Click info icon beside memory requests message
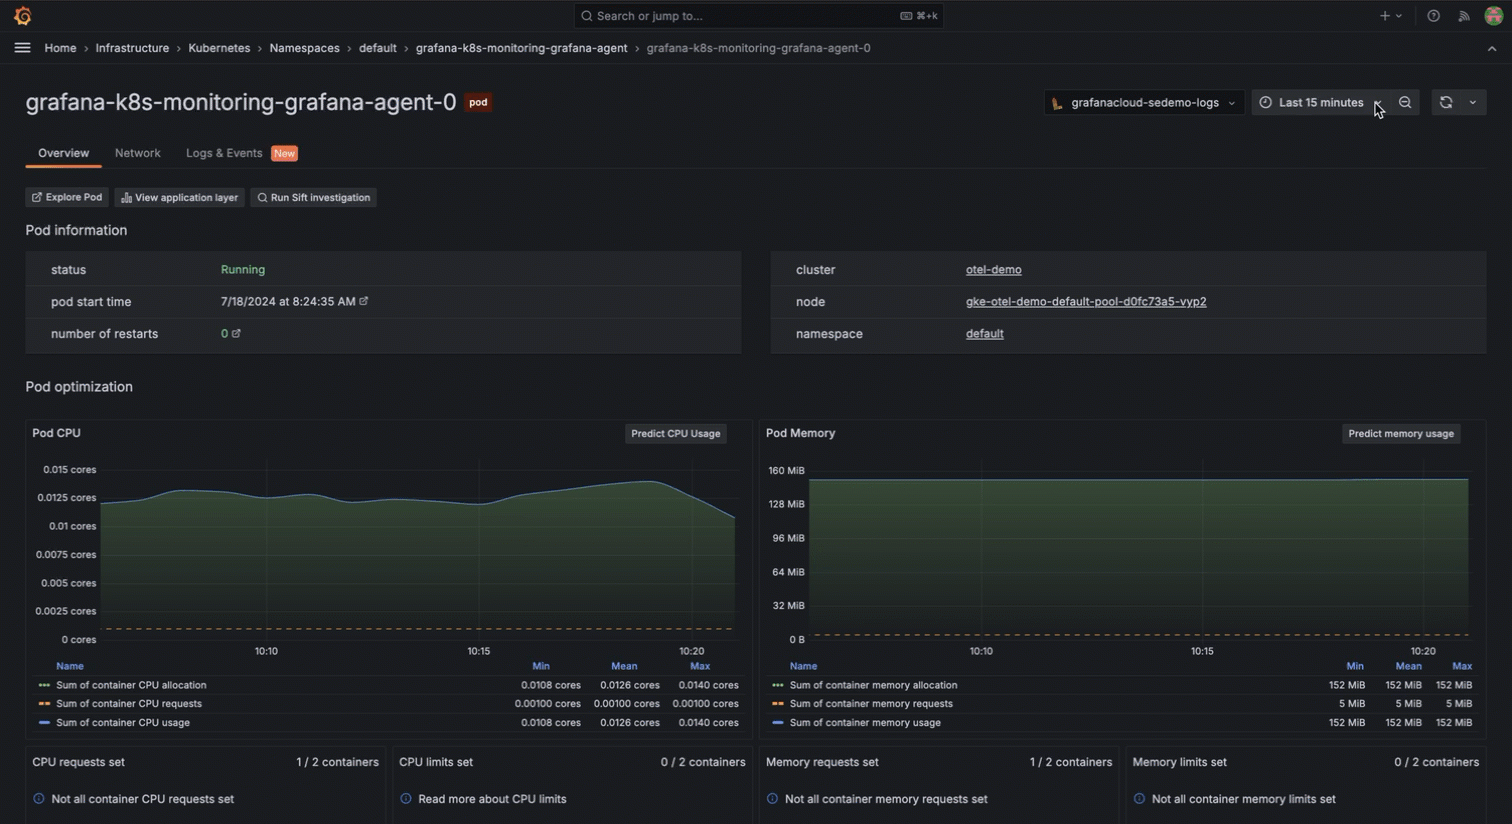This screenshot has height=824, width=1512. tap(773, 799)
